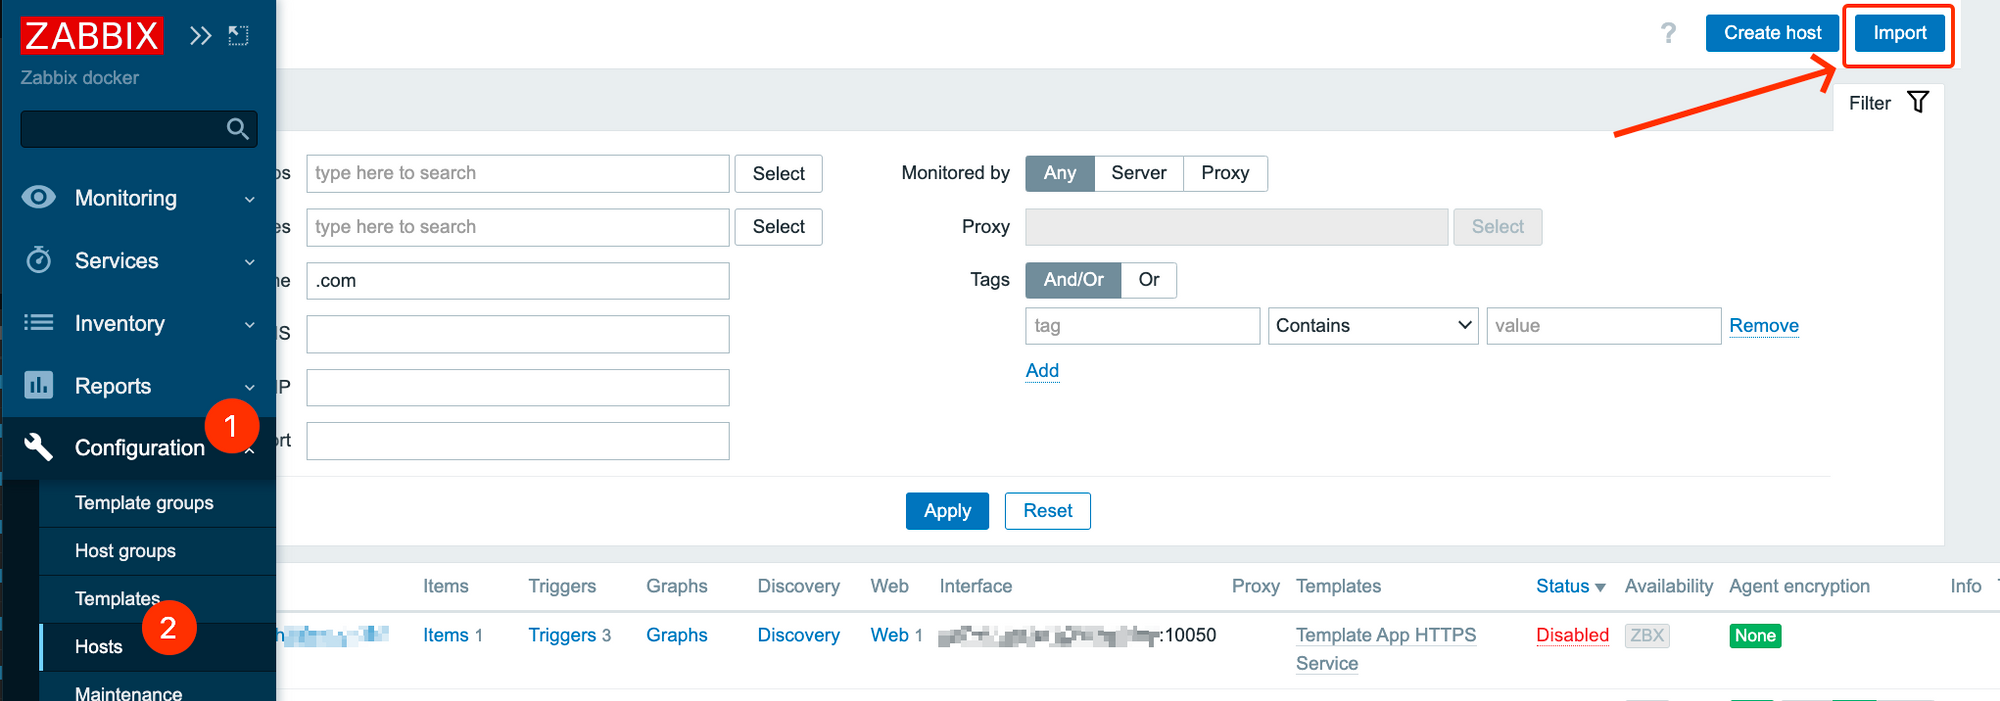Image resolution: width=2000 pixels, height=701 pixels.
Task: Open the Contains tag operator dropdown
Action: 1372,326
